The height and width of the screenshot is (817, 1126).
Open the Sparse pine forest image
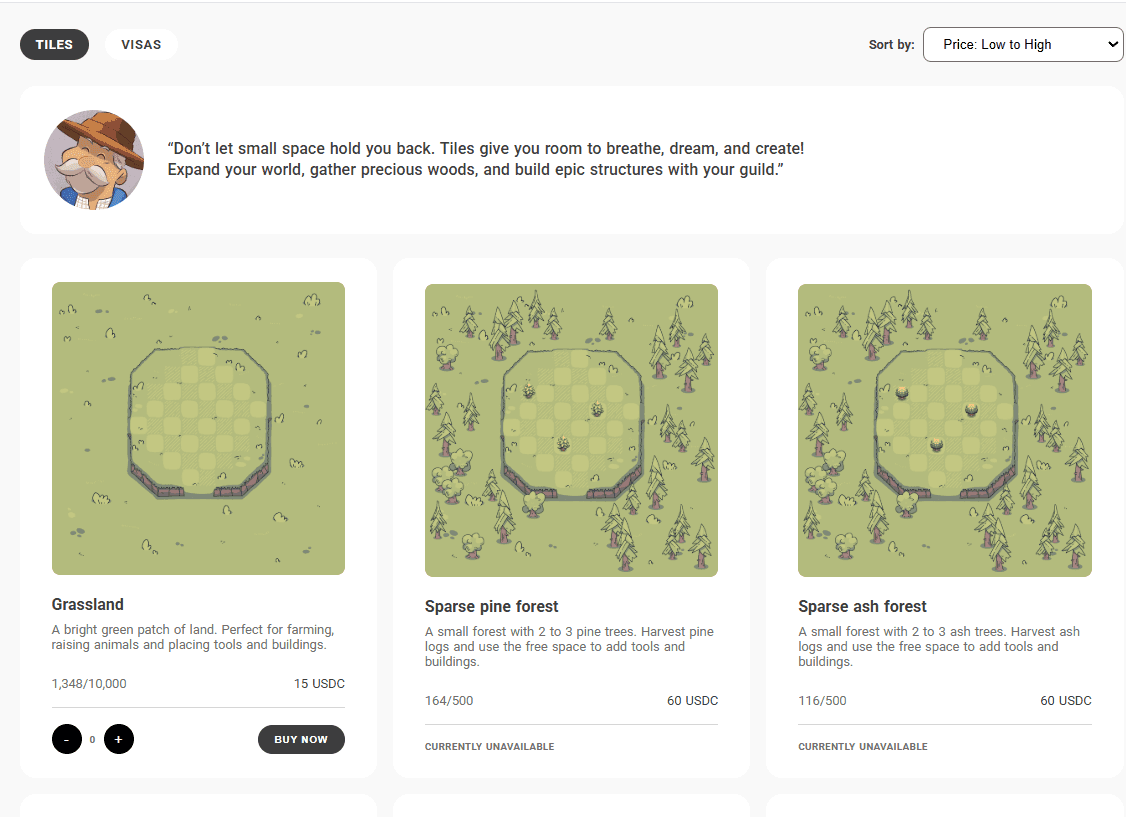click(571, 430)
